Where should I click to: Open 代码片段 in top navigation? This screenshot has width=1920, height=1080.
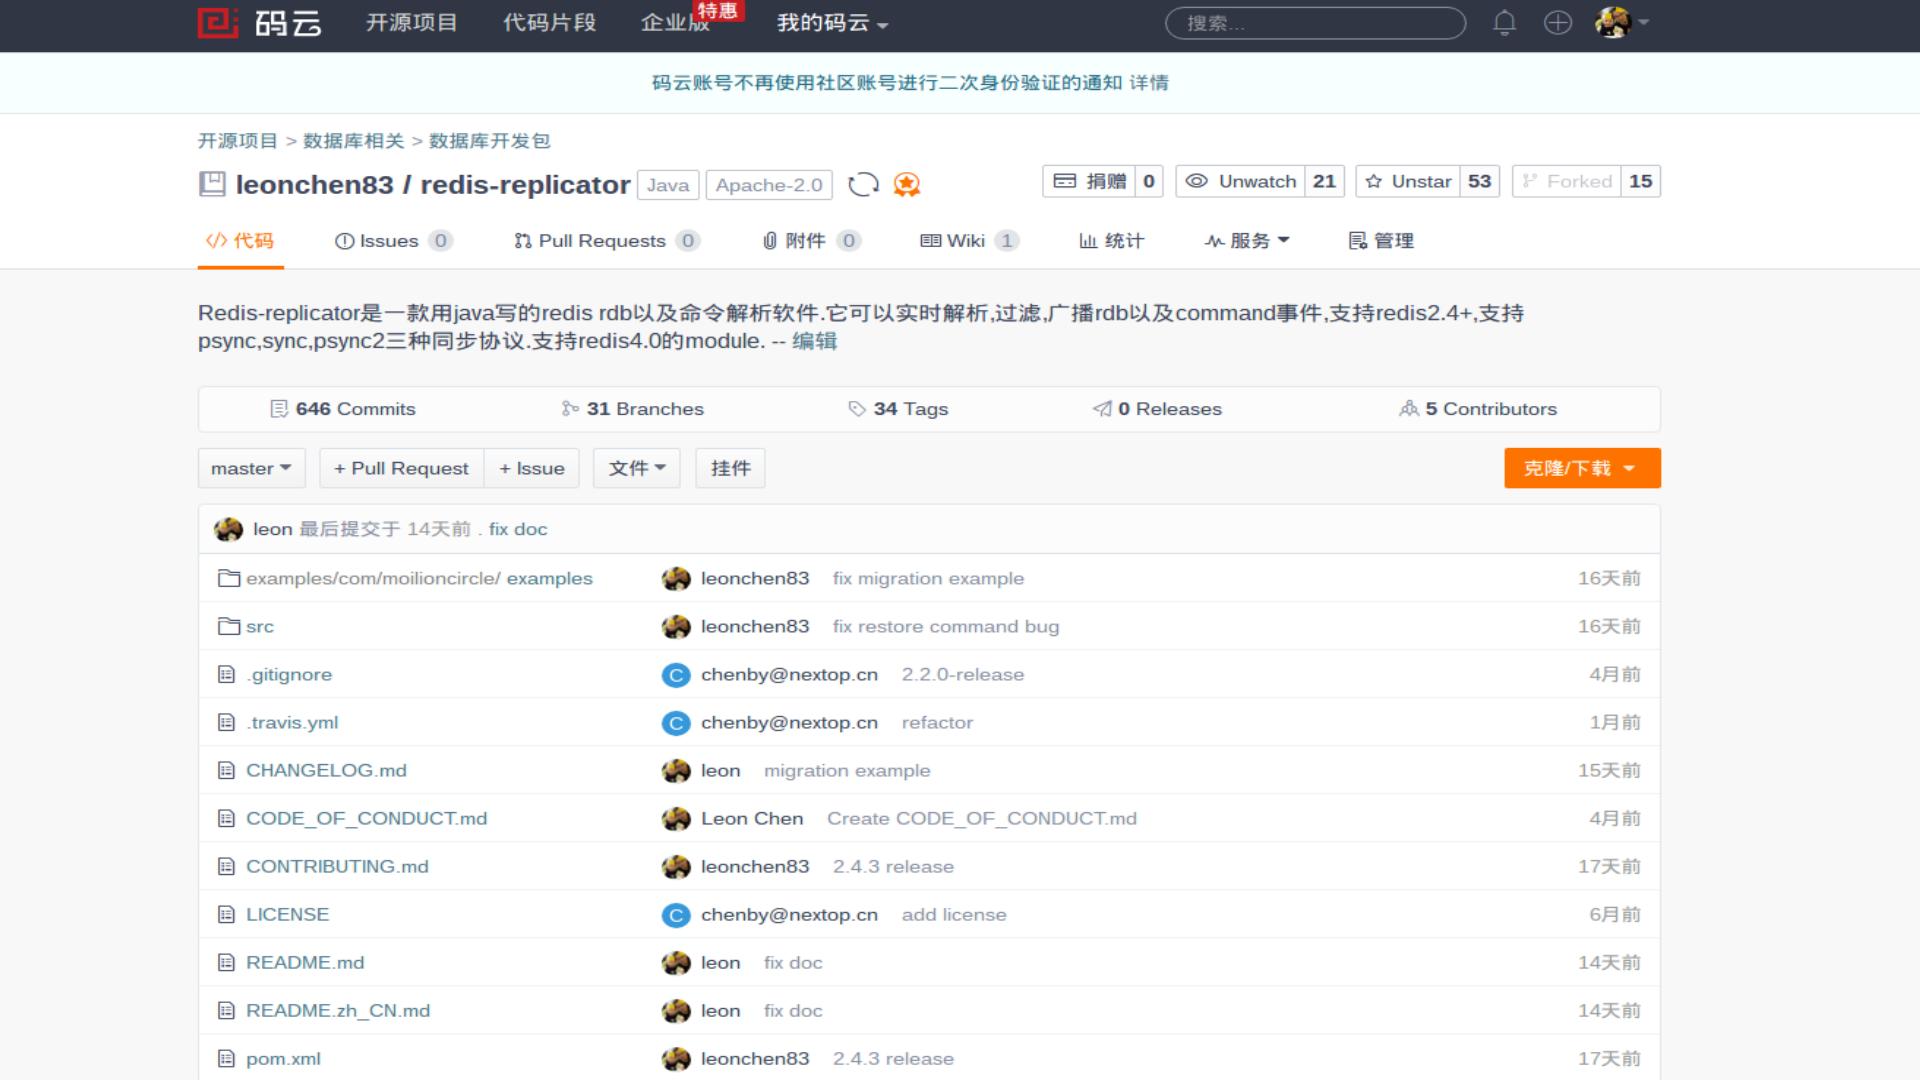(549, 23)
